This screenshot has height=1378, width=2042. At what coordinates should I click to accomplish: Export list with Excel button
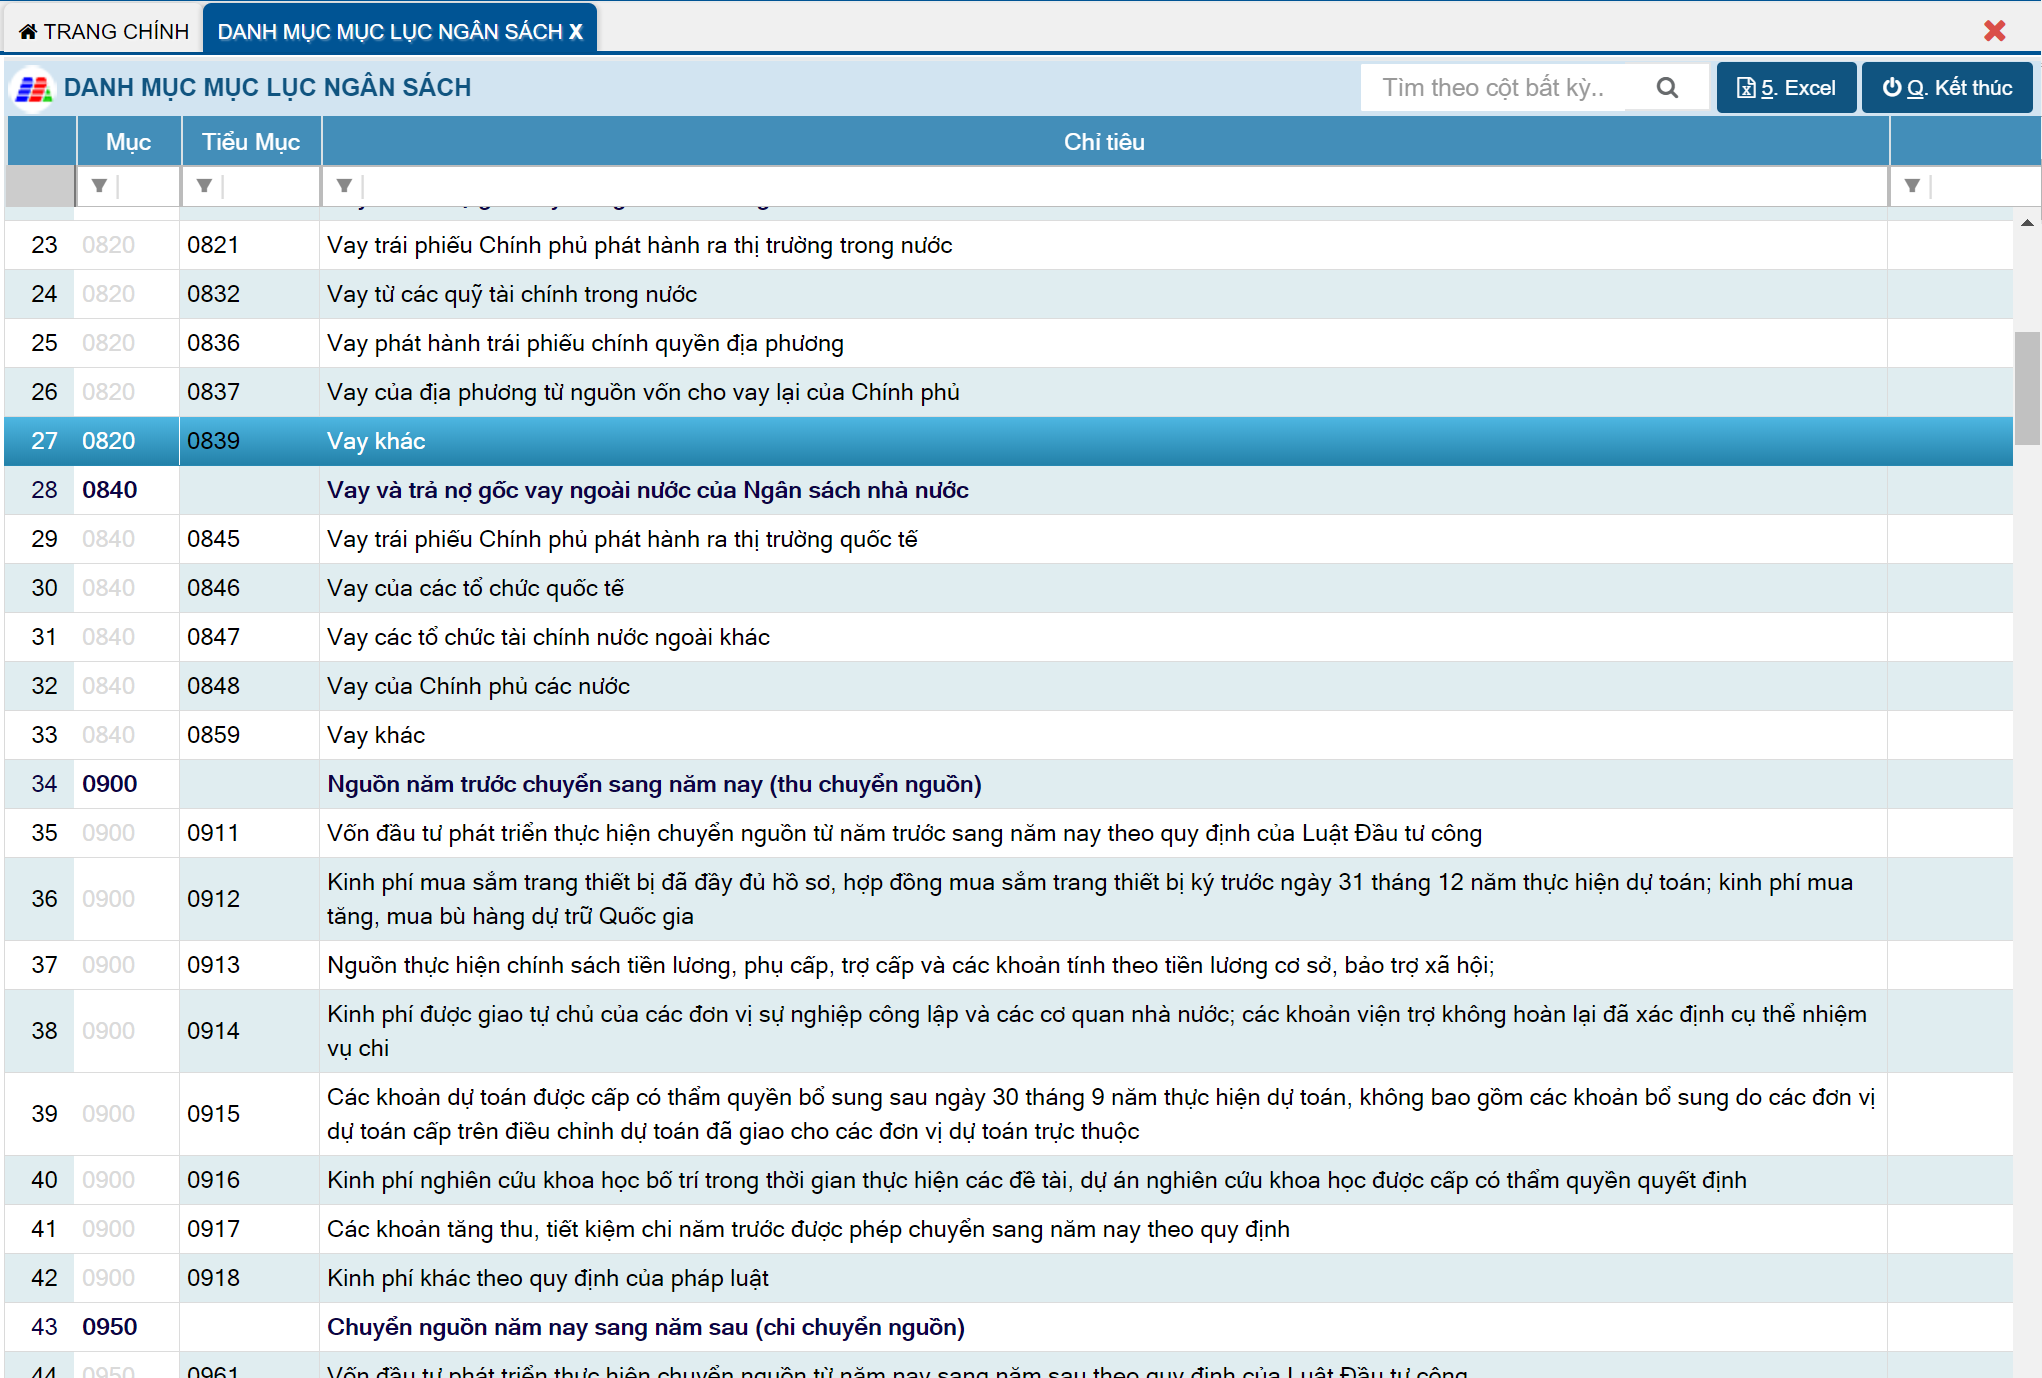(1786, 88)
